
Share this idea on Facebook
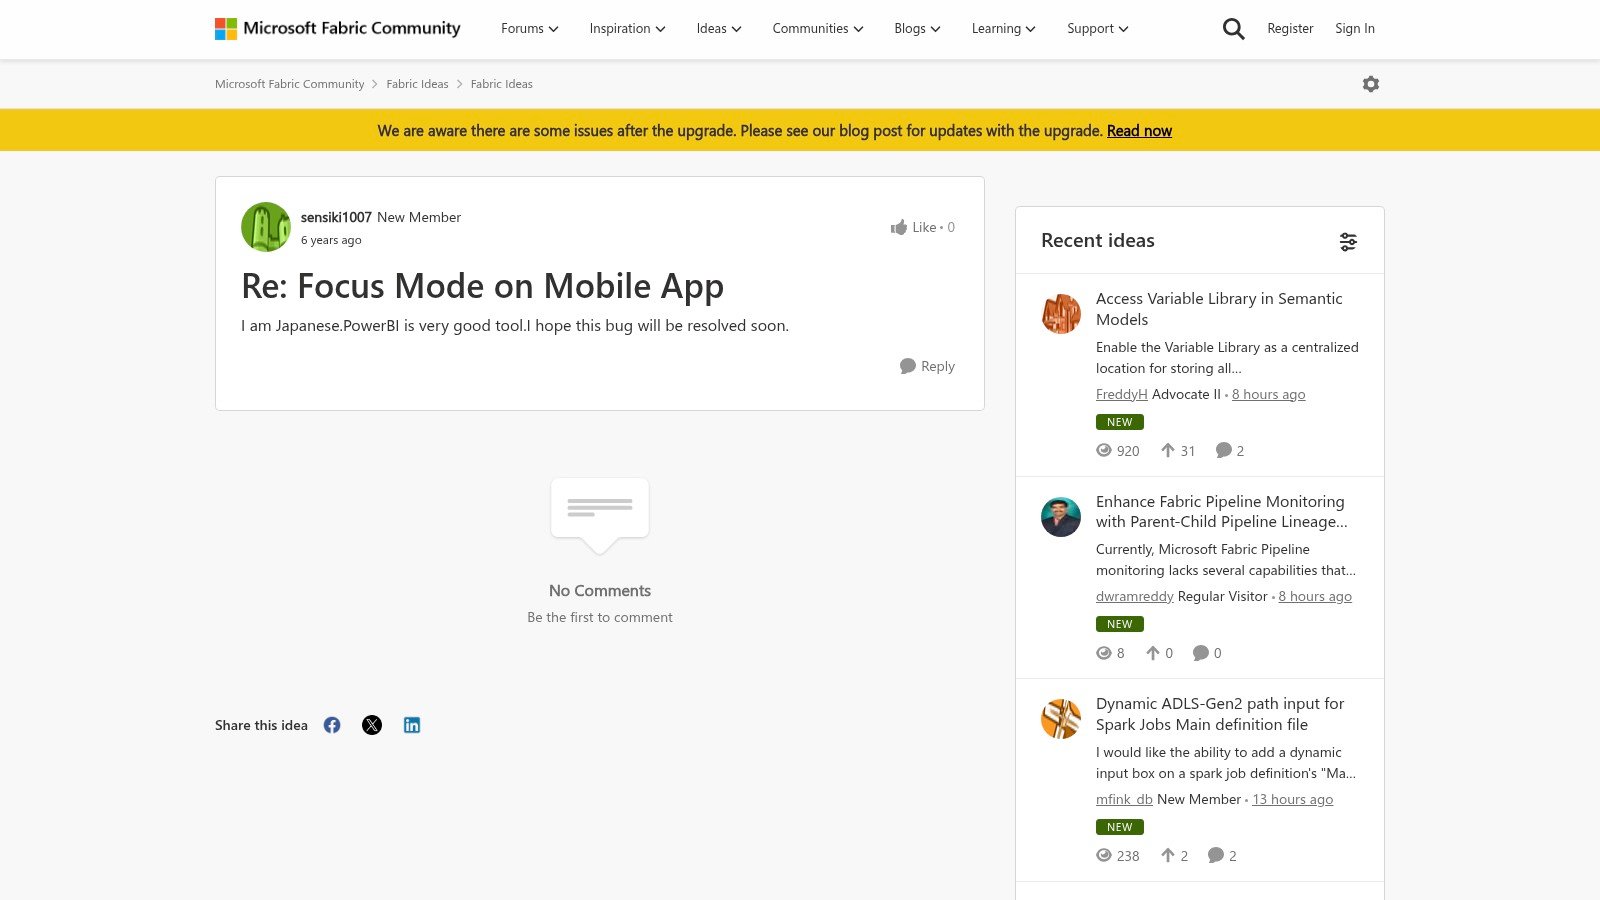(332, 725)
